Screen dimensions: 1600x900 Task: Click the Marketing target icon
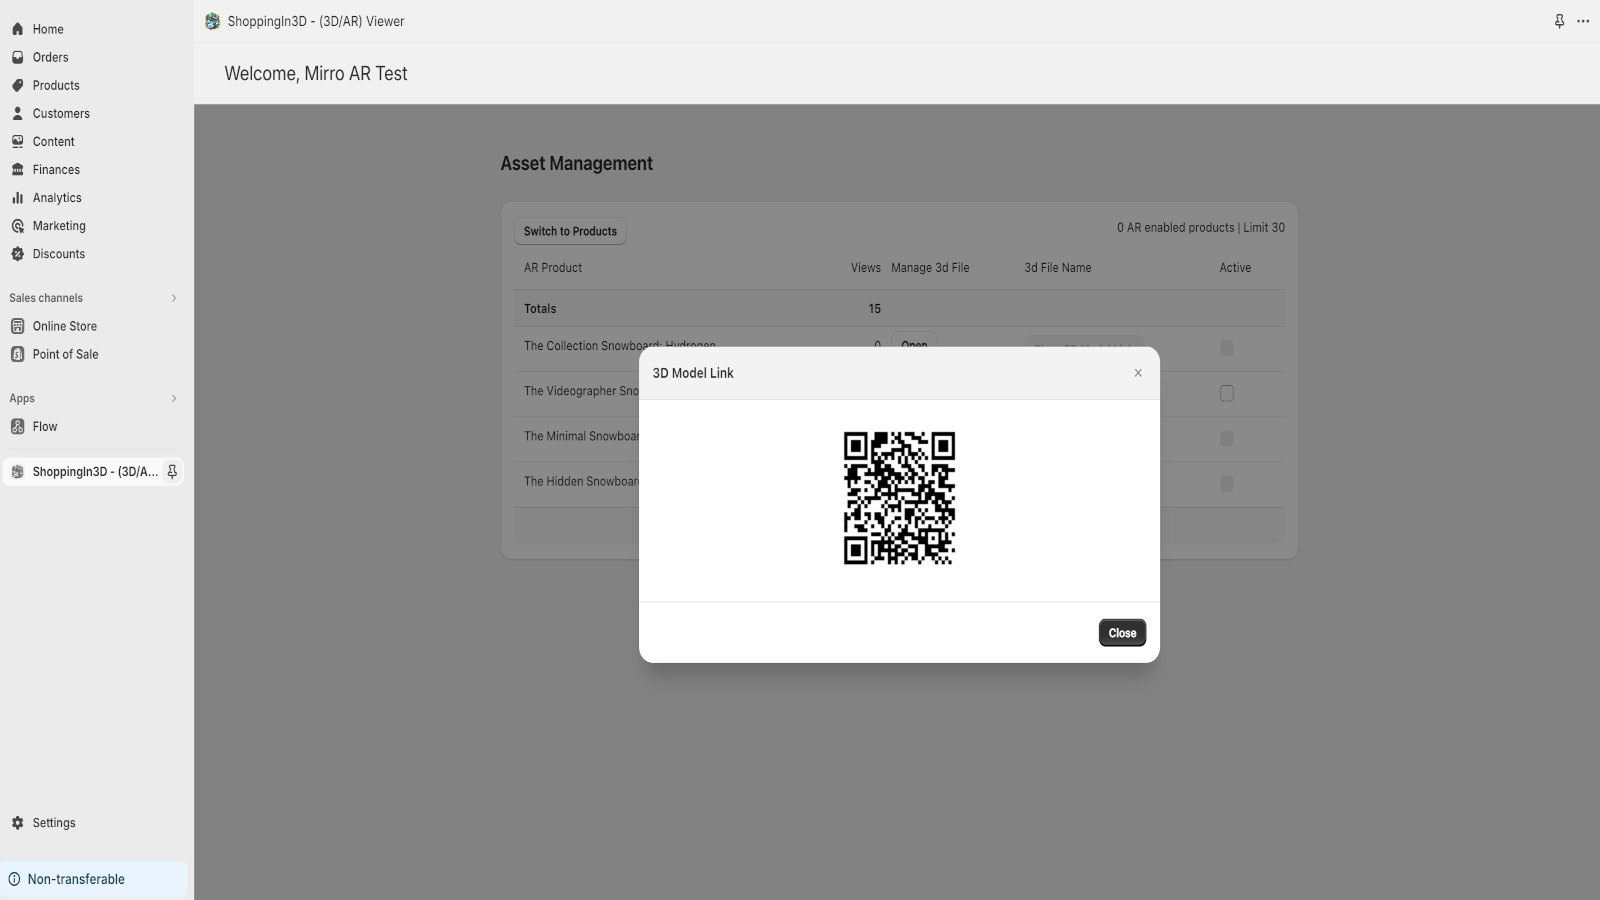[17, 226]
